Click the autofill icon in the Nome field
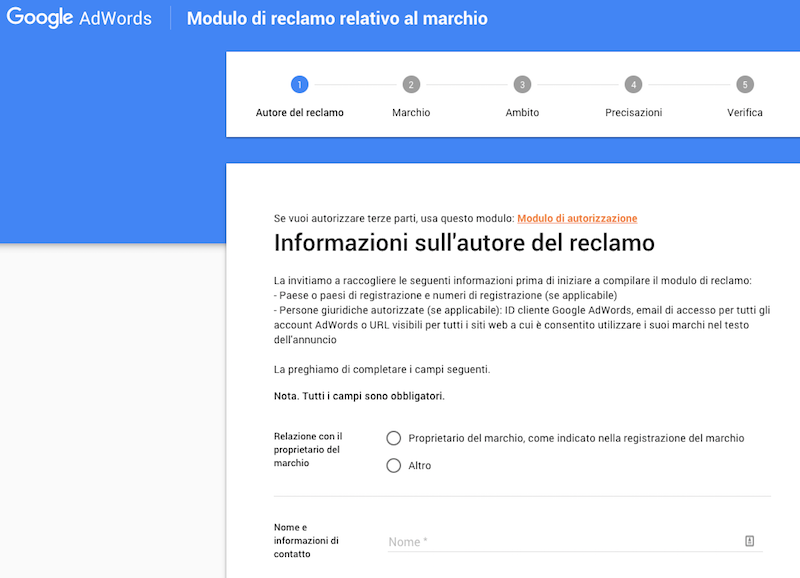This screenshot has height=578, width=800. (x=750, y=541)
